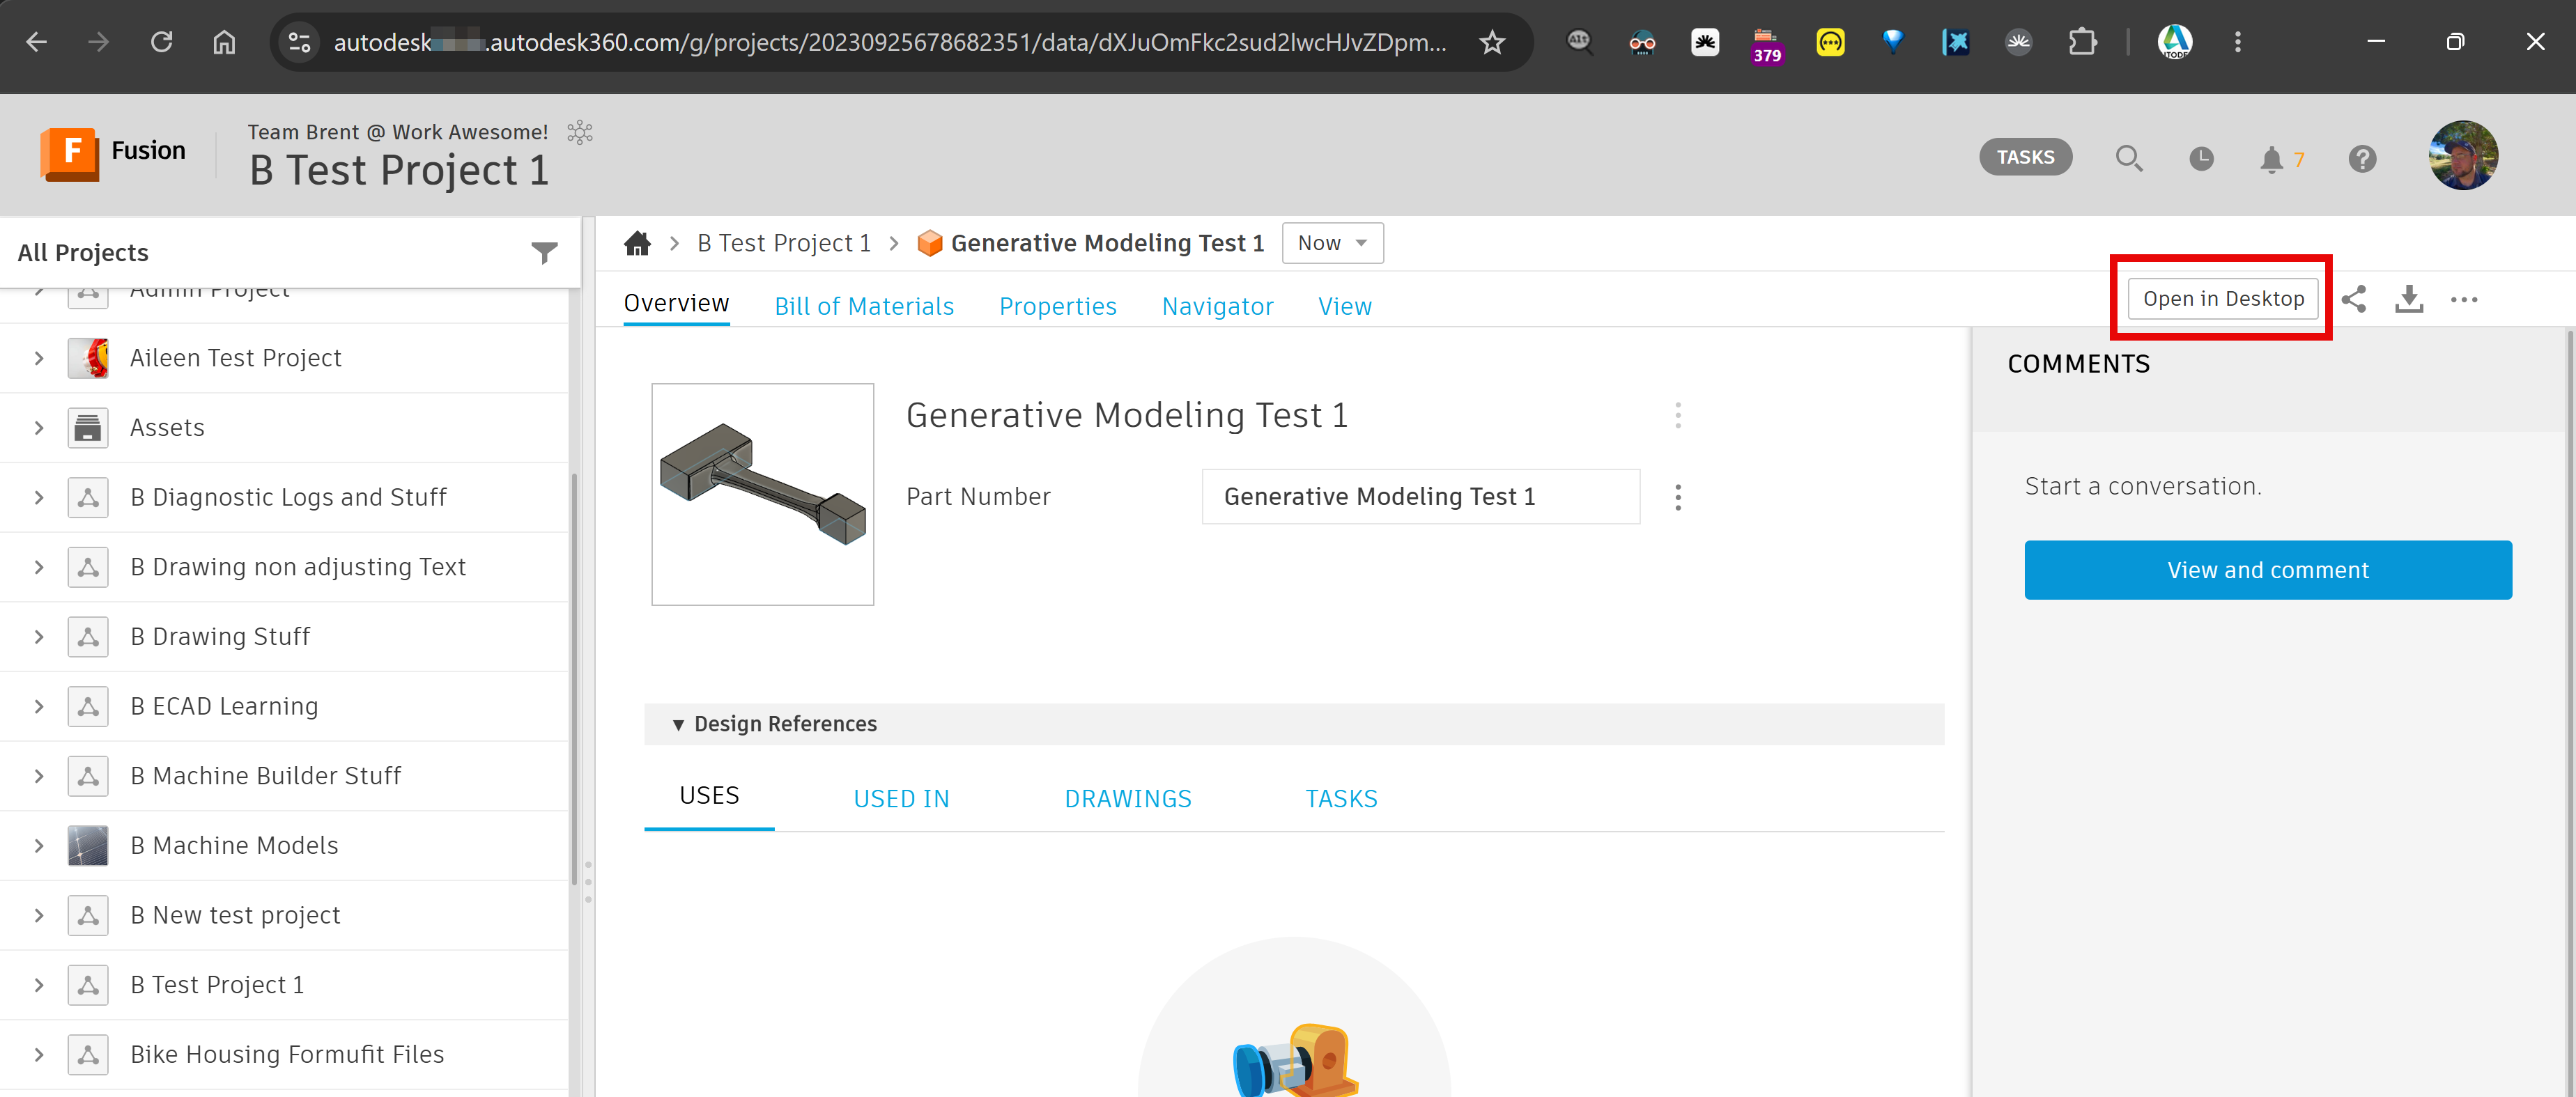Click View and comment button
The image size is (2576, 1097).
pyautogui.click(x=2267, y=570)
